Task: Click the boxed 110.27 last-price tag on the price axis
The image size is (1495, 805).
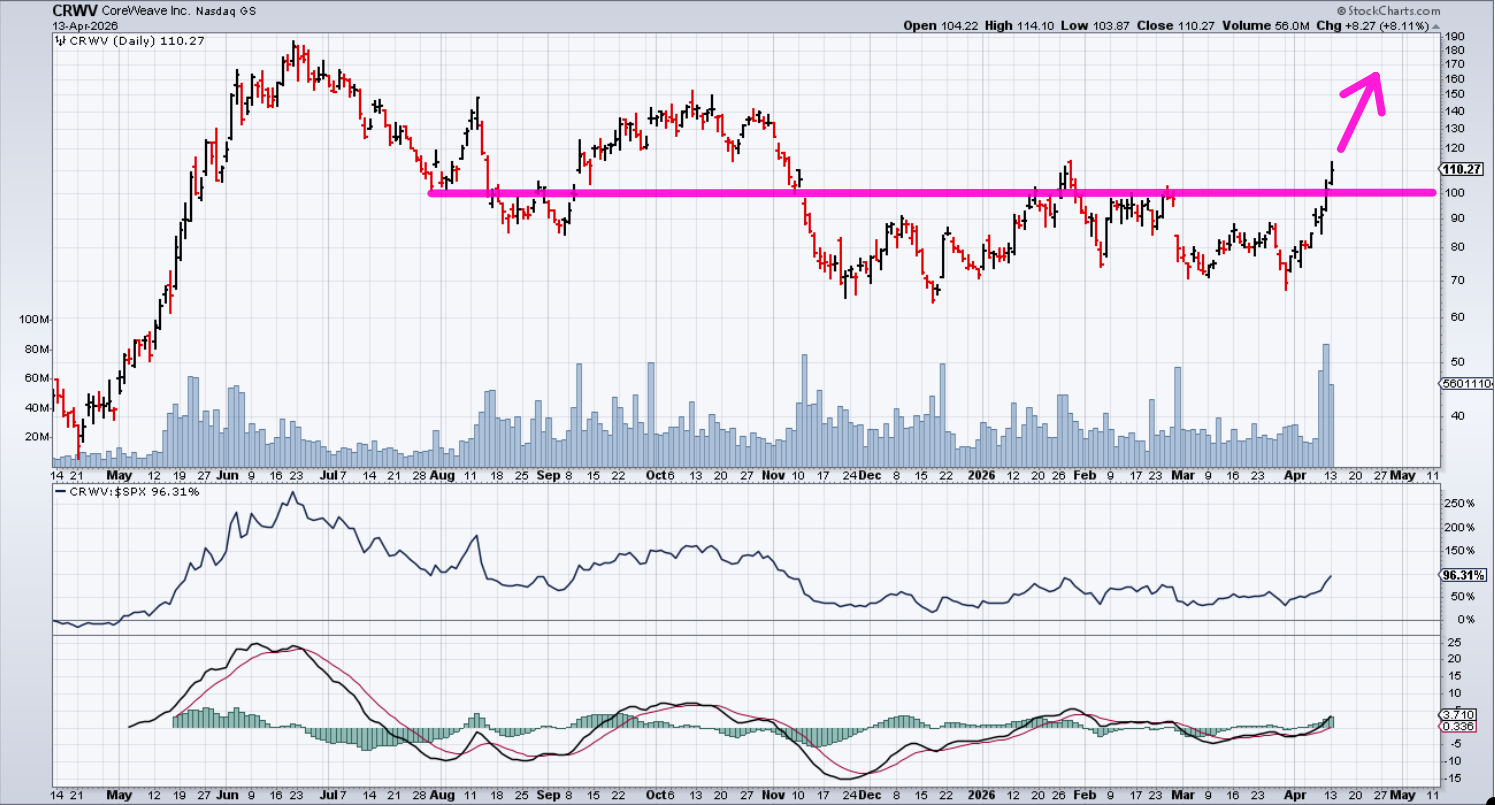Action: pyautogui.click(x=1461, y=170)
